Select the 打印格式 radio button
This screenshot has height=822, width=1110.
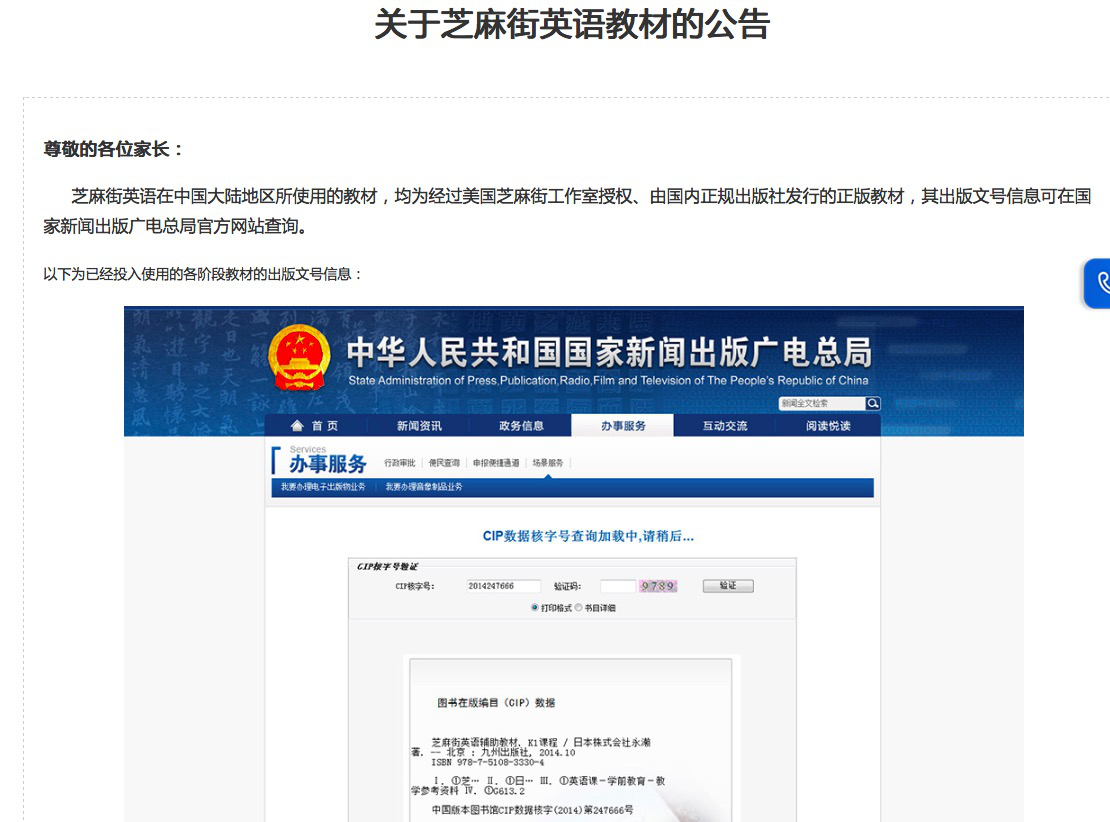(534, 607)
